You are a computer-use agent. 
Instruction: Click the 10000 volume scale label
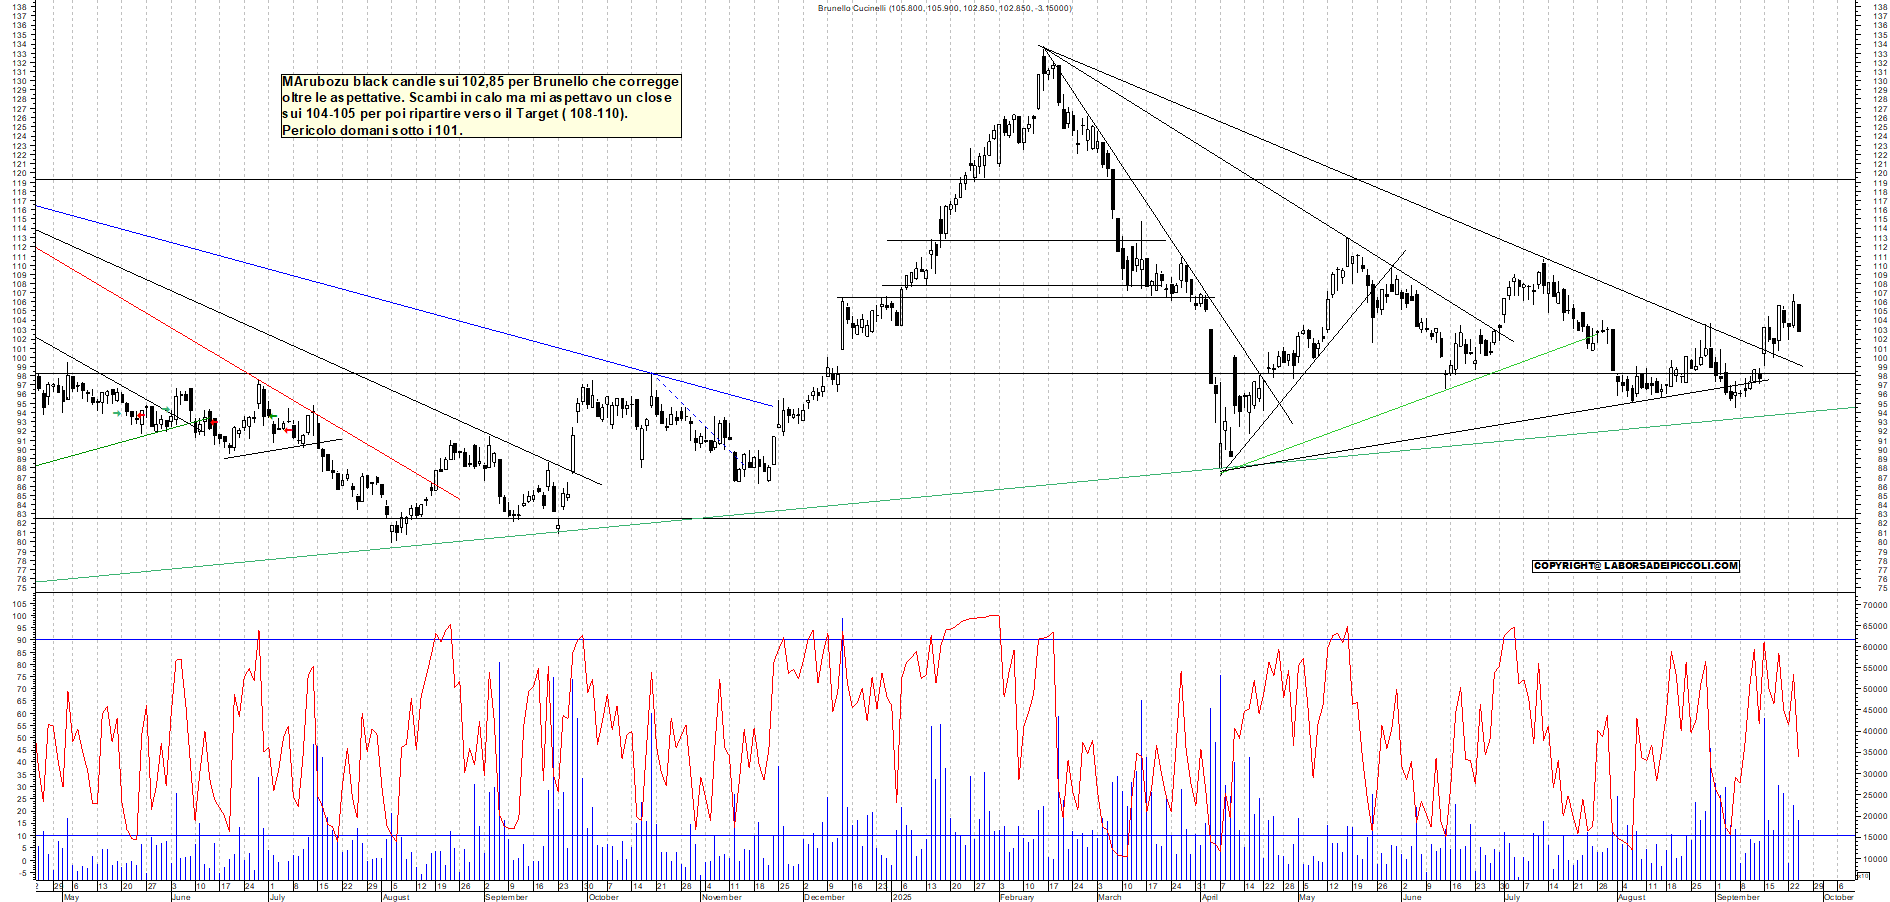[x=1874, y=859]
